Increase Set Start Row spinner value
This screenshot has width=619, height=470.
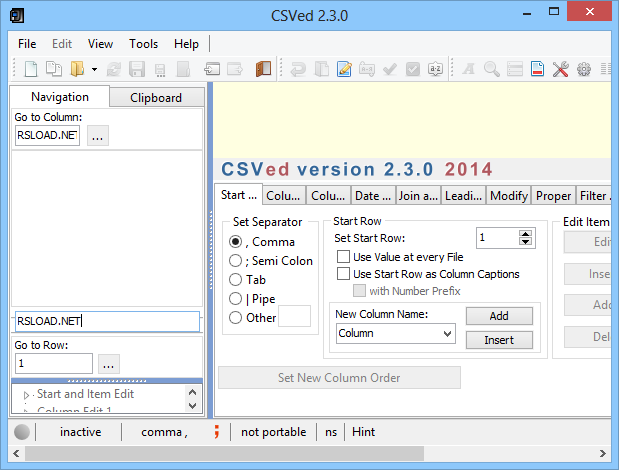[x=525, y=234]
